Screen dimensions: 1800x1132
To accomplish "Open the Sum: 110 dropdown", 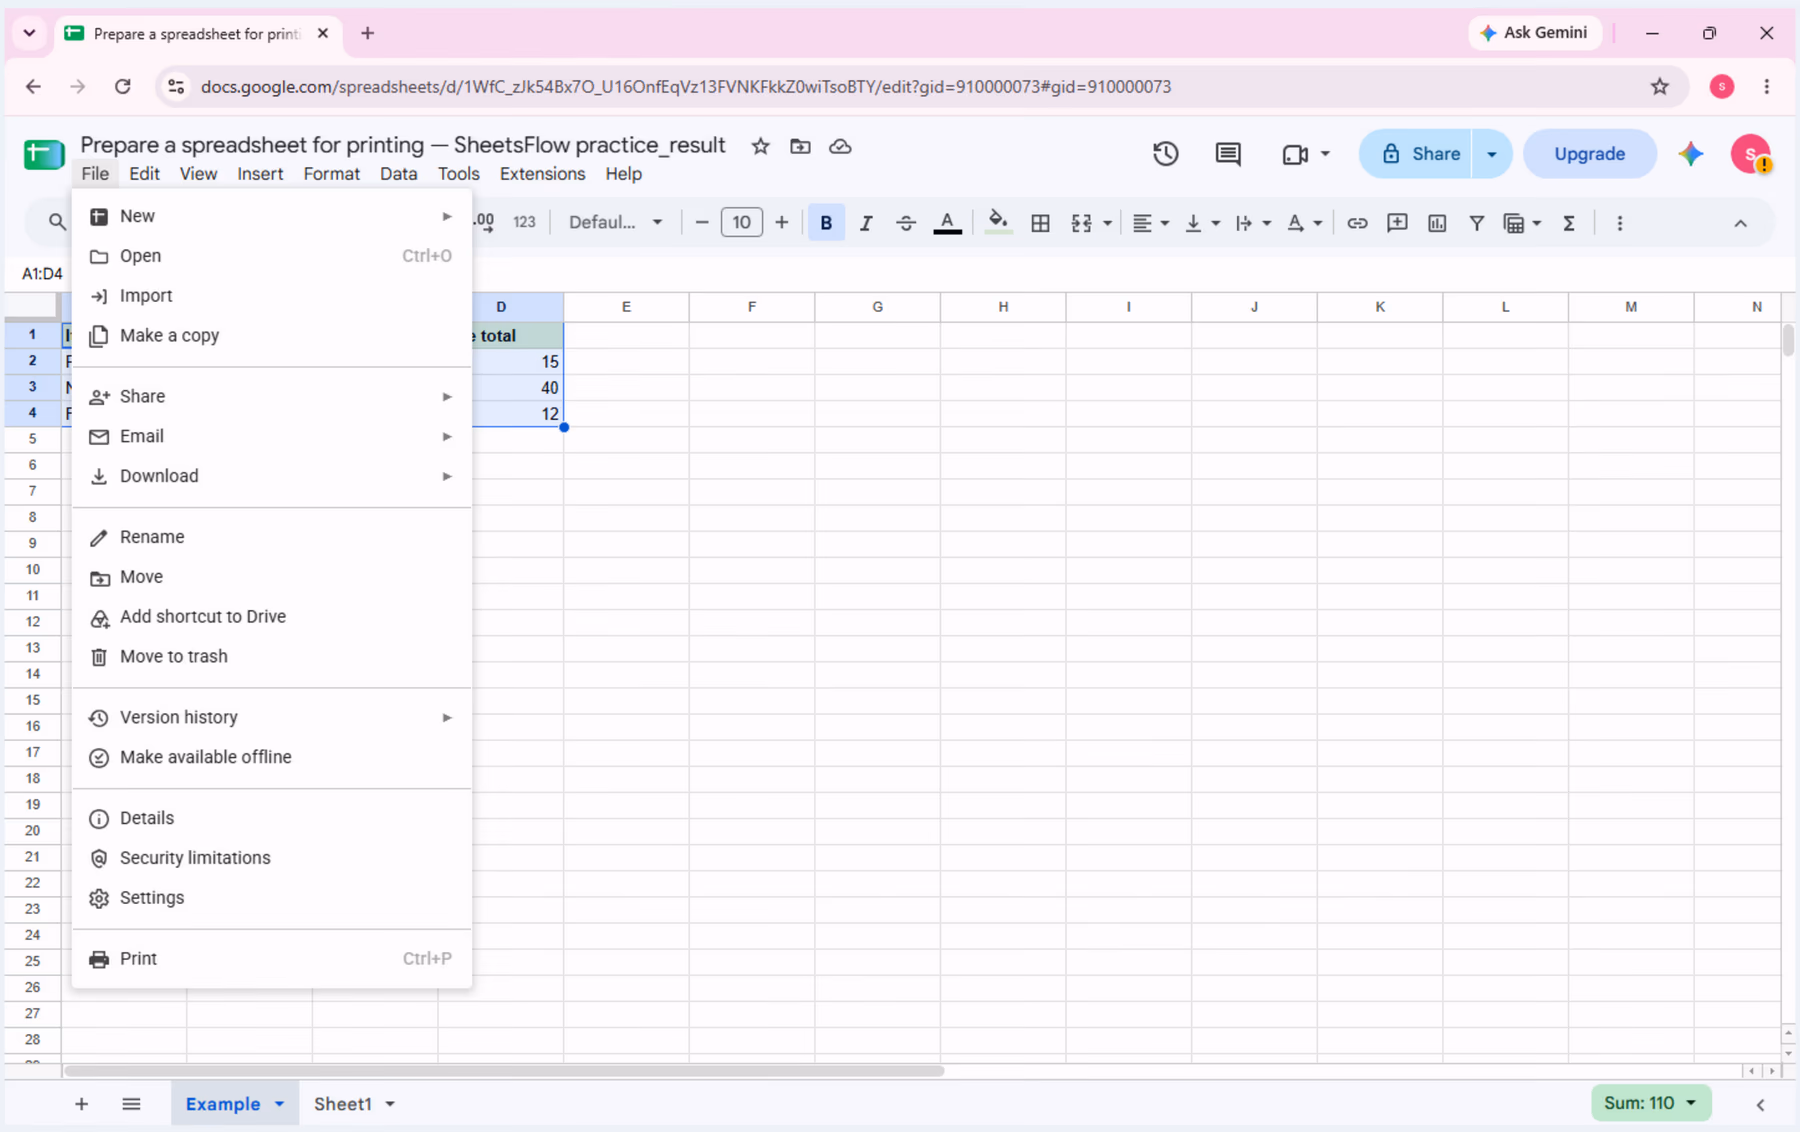I will tap(1650, 1103).
